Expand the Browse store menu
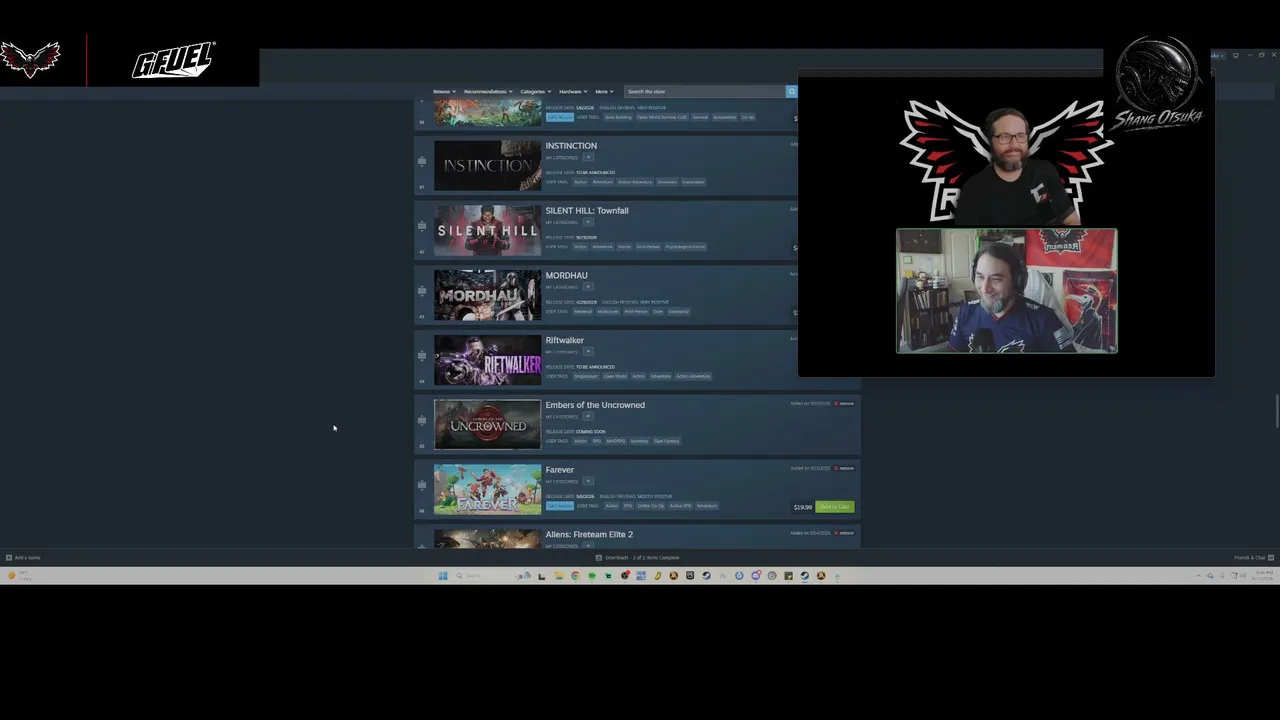 [x=443, y=92]
